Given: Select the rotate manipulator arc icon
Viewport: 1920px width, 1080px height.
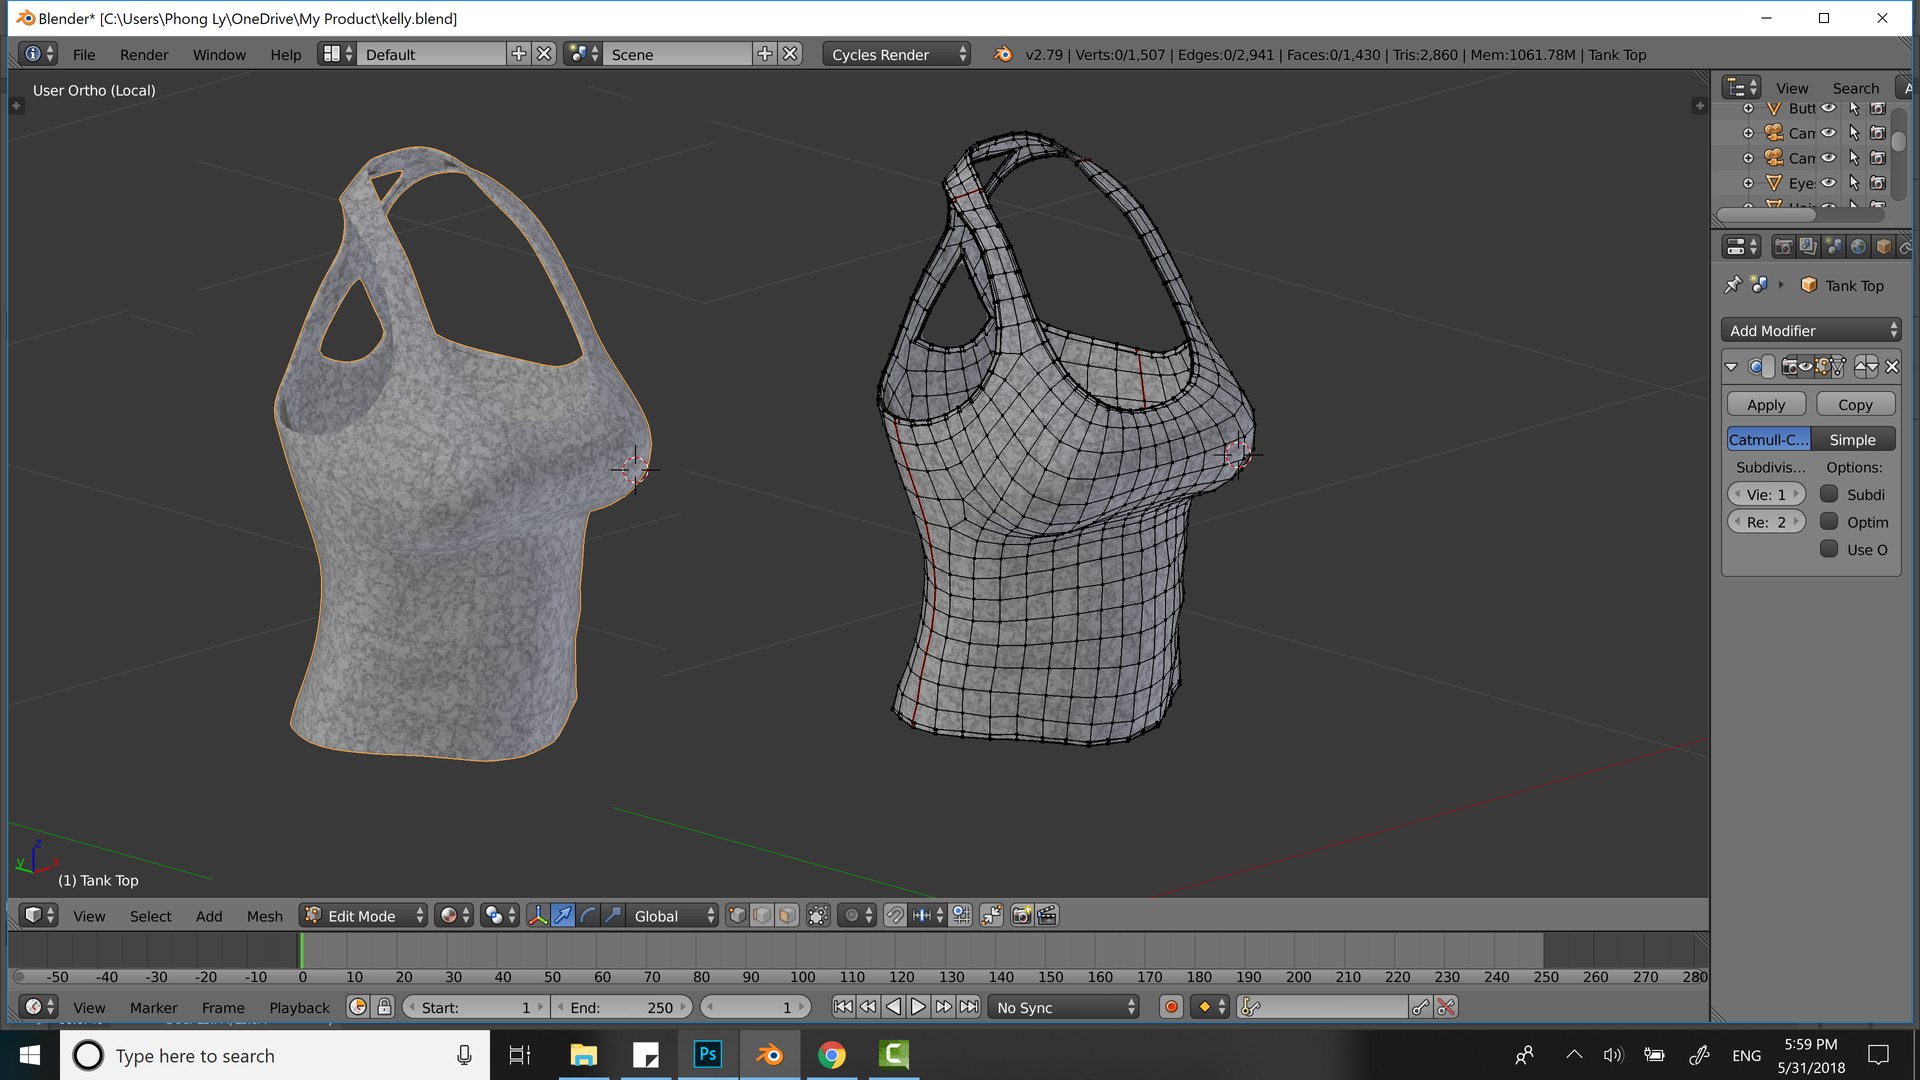Looking at the screenshot, I should point(588,916).
